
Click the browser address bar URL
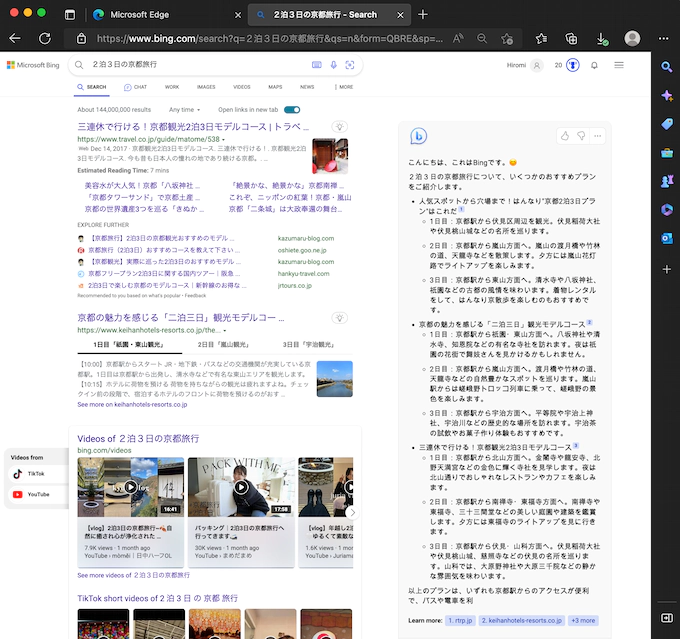click(269, 39)
